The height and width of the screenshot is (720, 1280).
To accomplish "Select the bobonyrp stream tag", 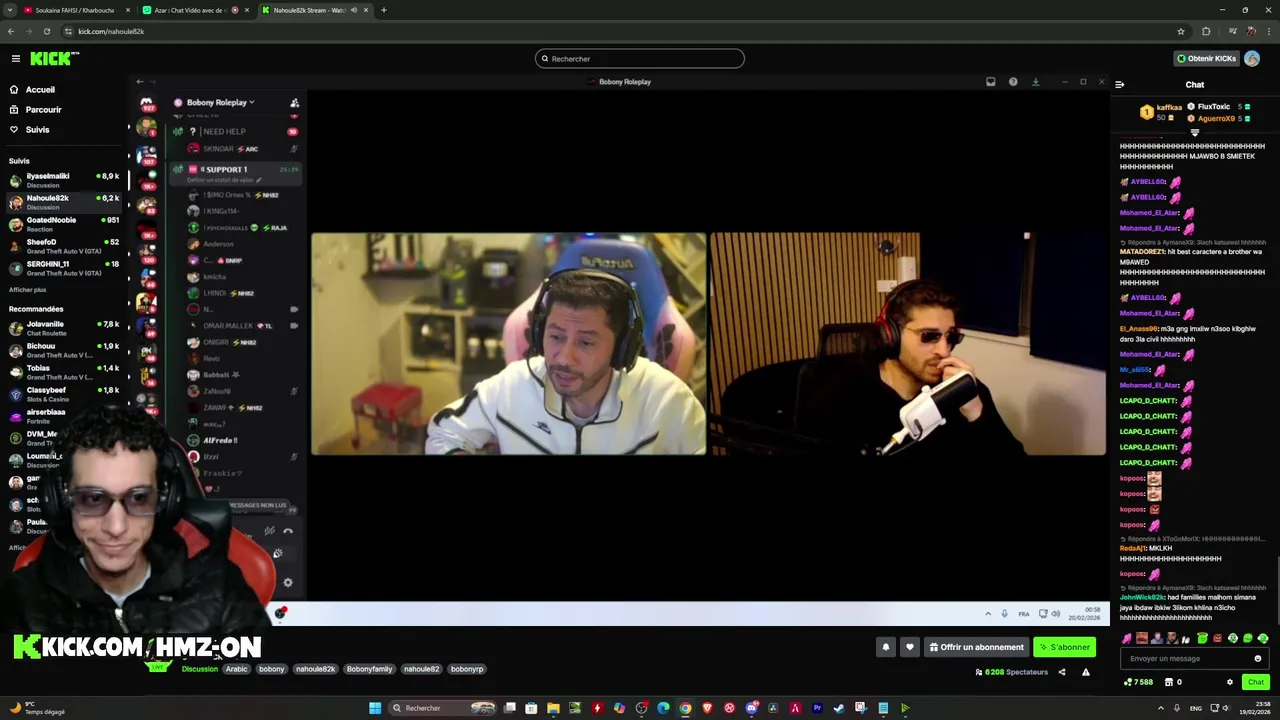I will pyautogui.click(x=467, y=669).
